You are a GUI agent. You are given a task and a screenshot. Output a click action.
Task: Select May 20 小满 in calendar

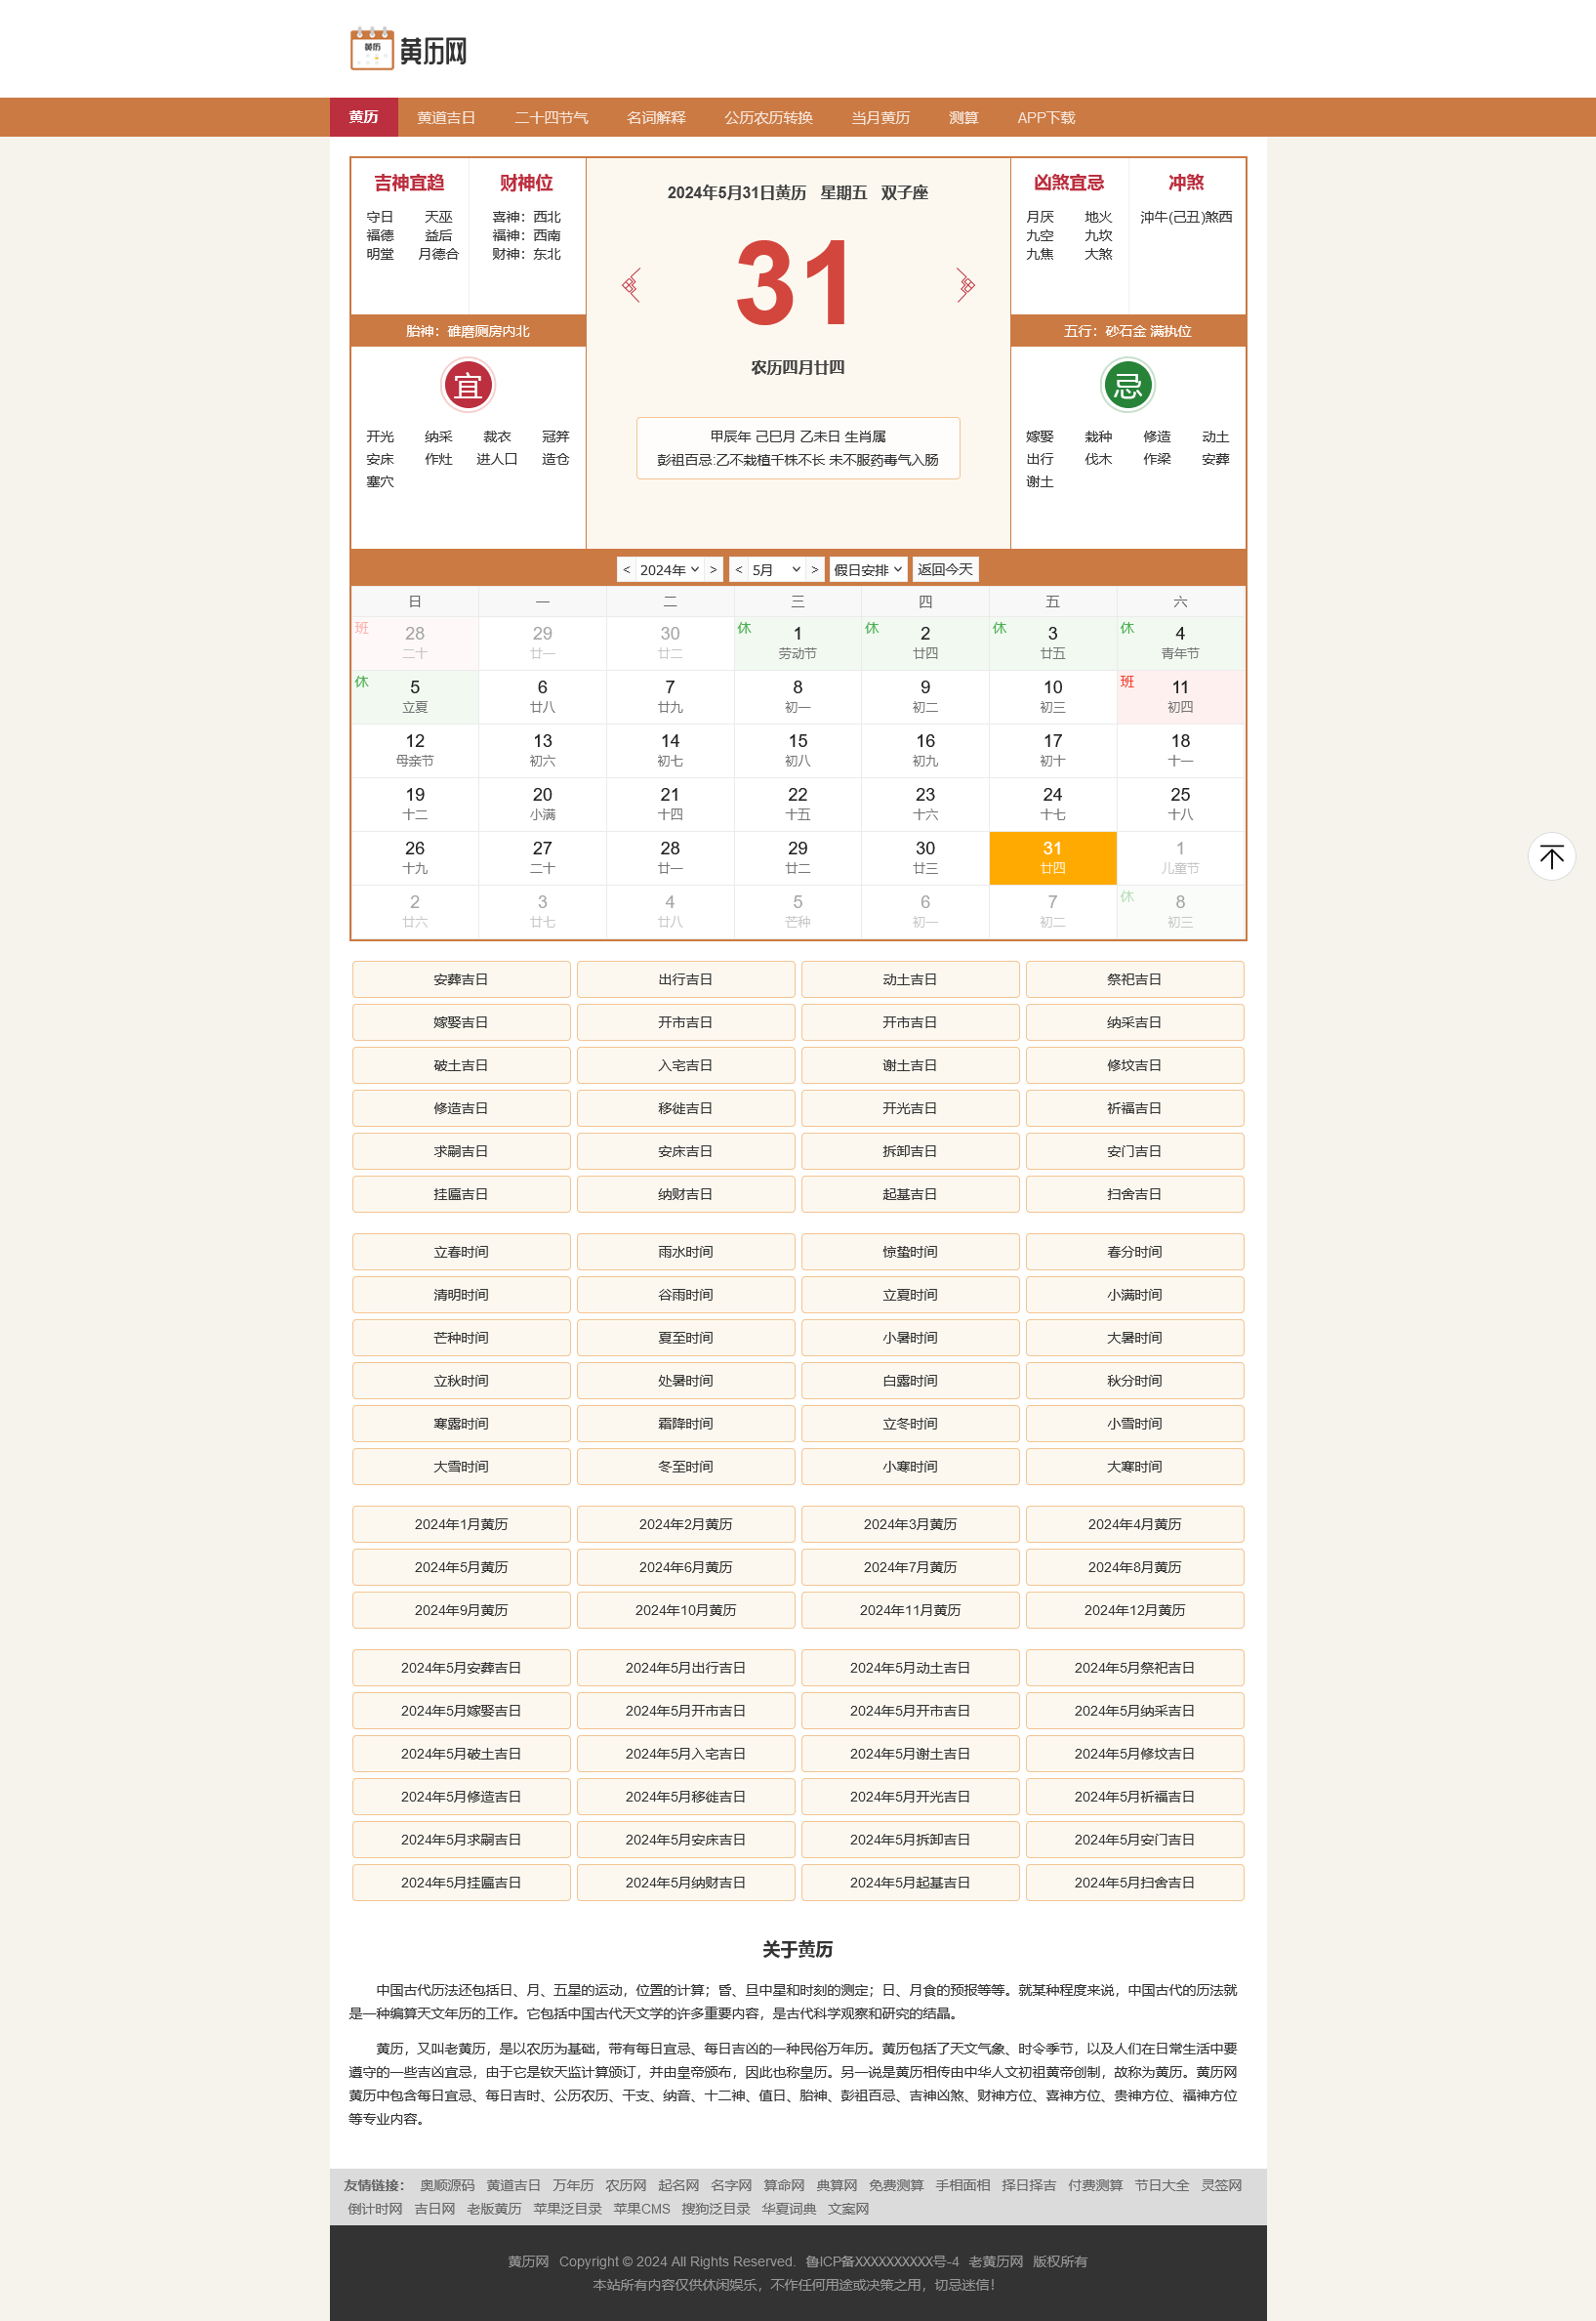click(542, 804)
